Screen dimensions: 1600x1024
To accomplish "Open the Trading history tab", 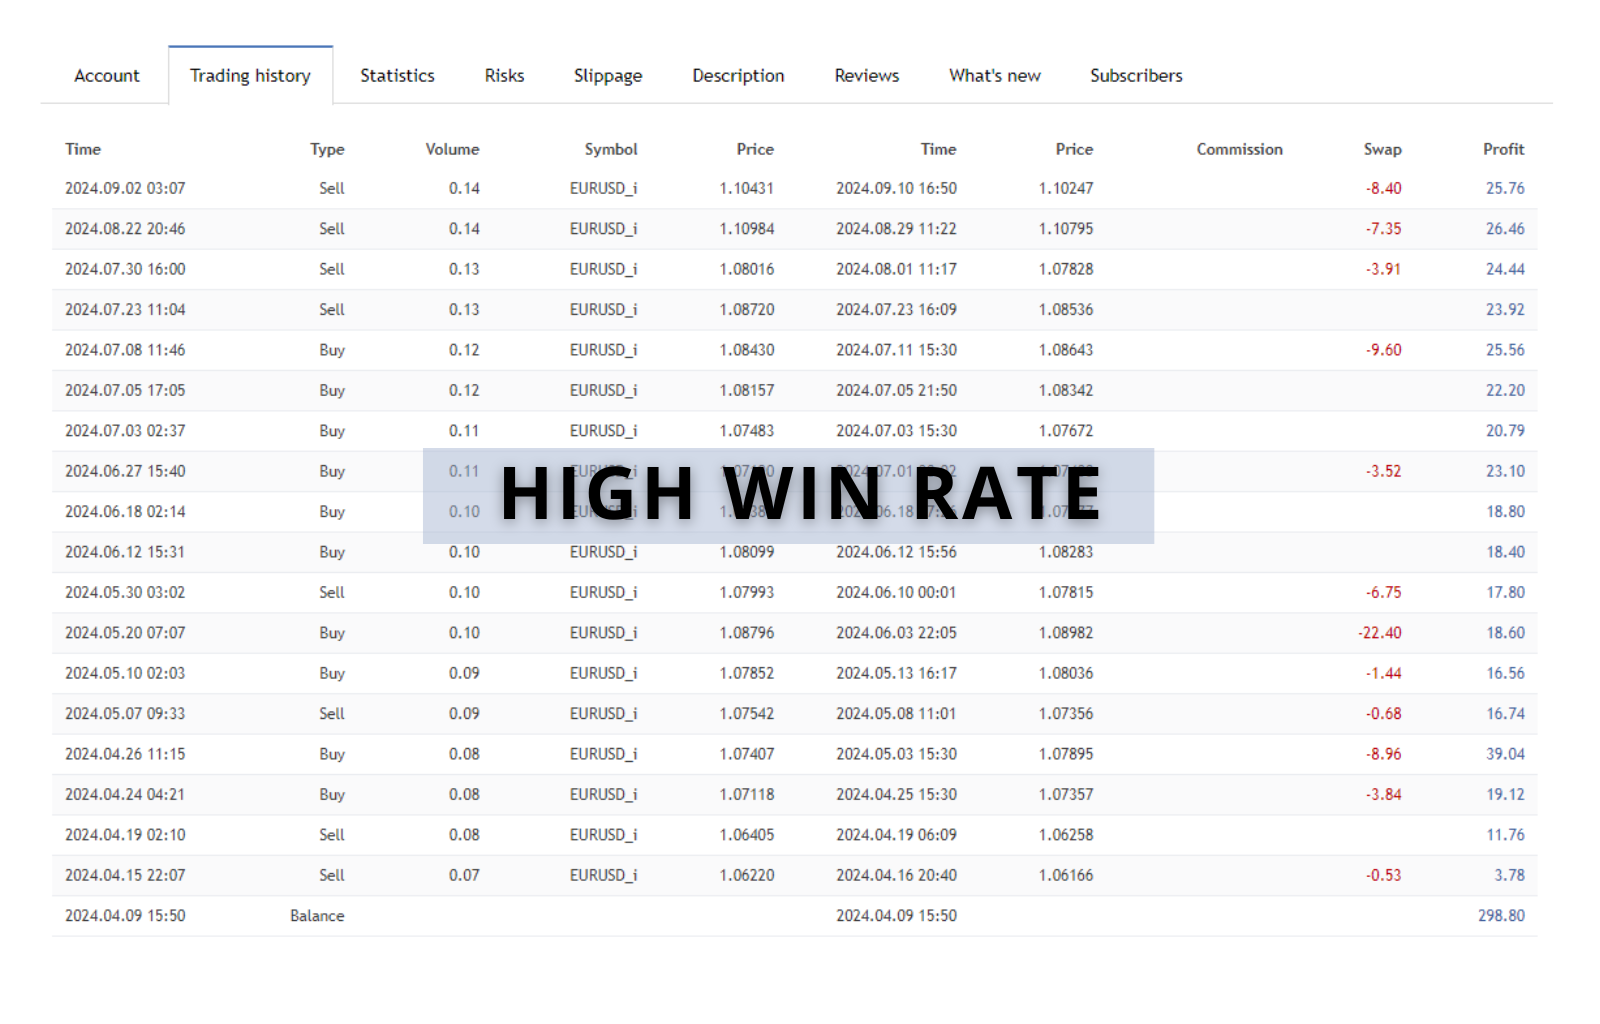I will 249,75.
